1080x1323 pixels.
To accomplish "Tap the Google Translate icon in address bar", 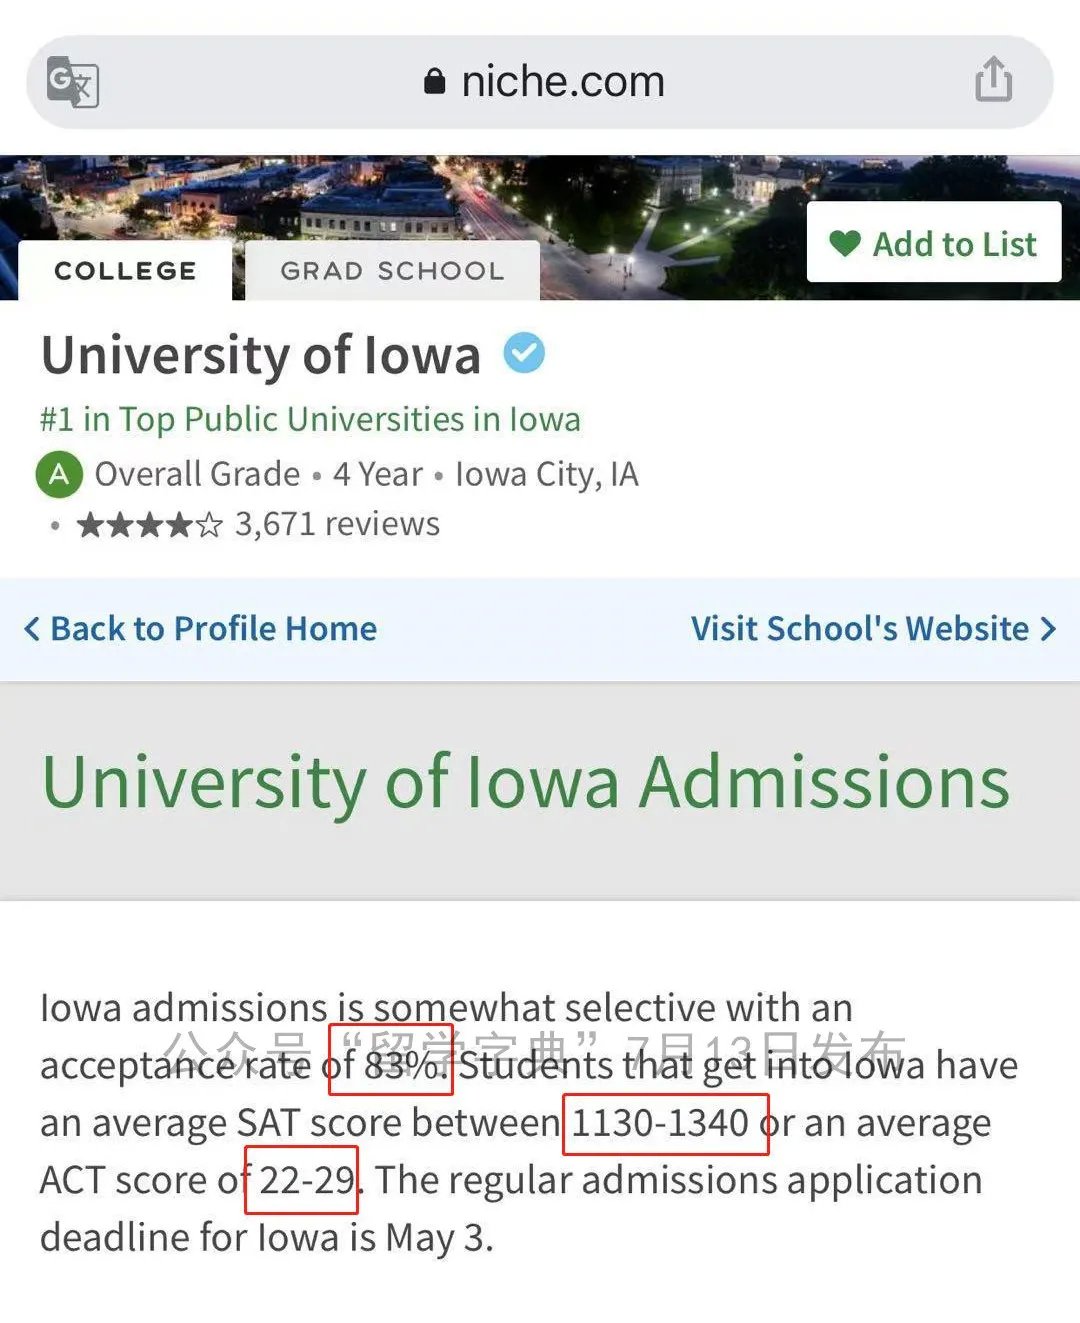I will click(x=73, y=82).
